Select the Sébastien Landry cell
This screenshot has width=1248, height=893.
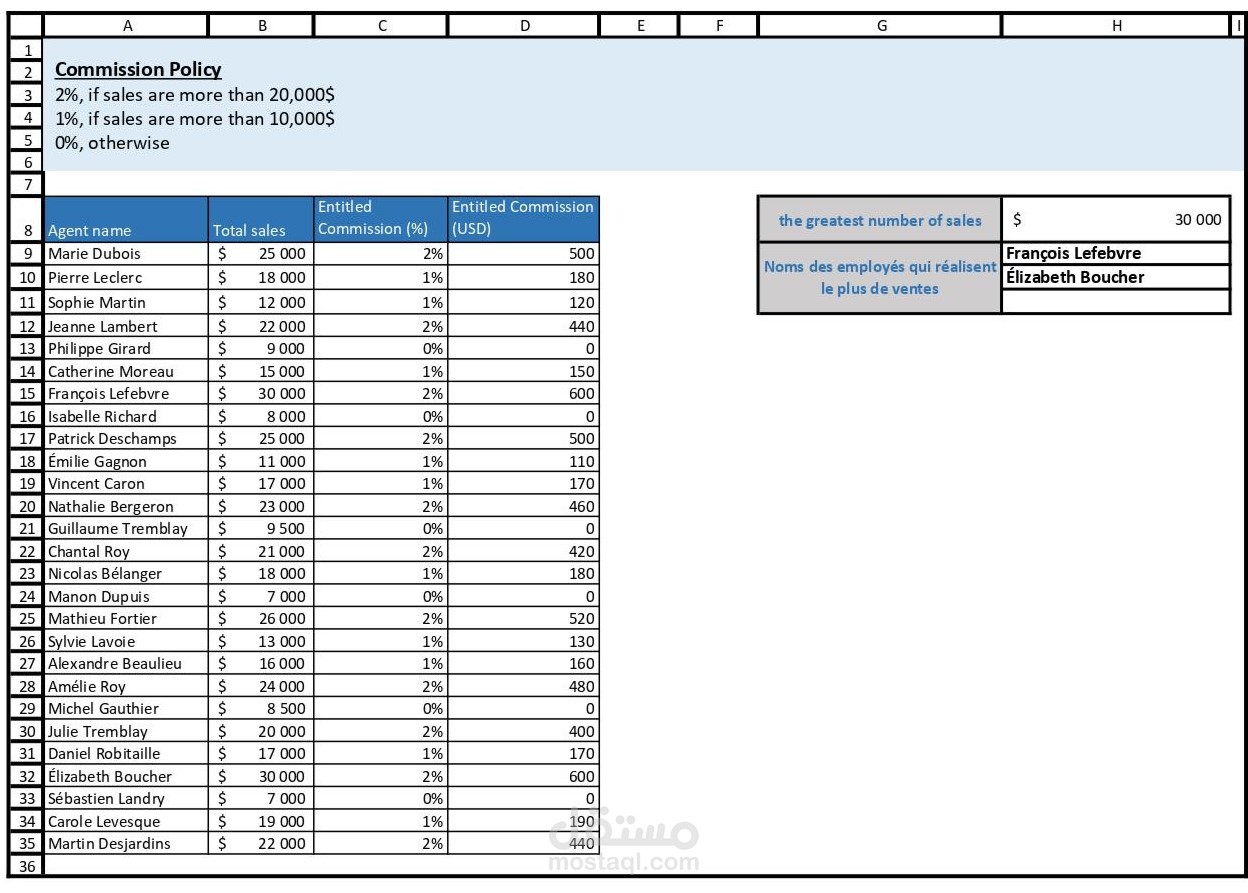[x=127, y=798]
